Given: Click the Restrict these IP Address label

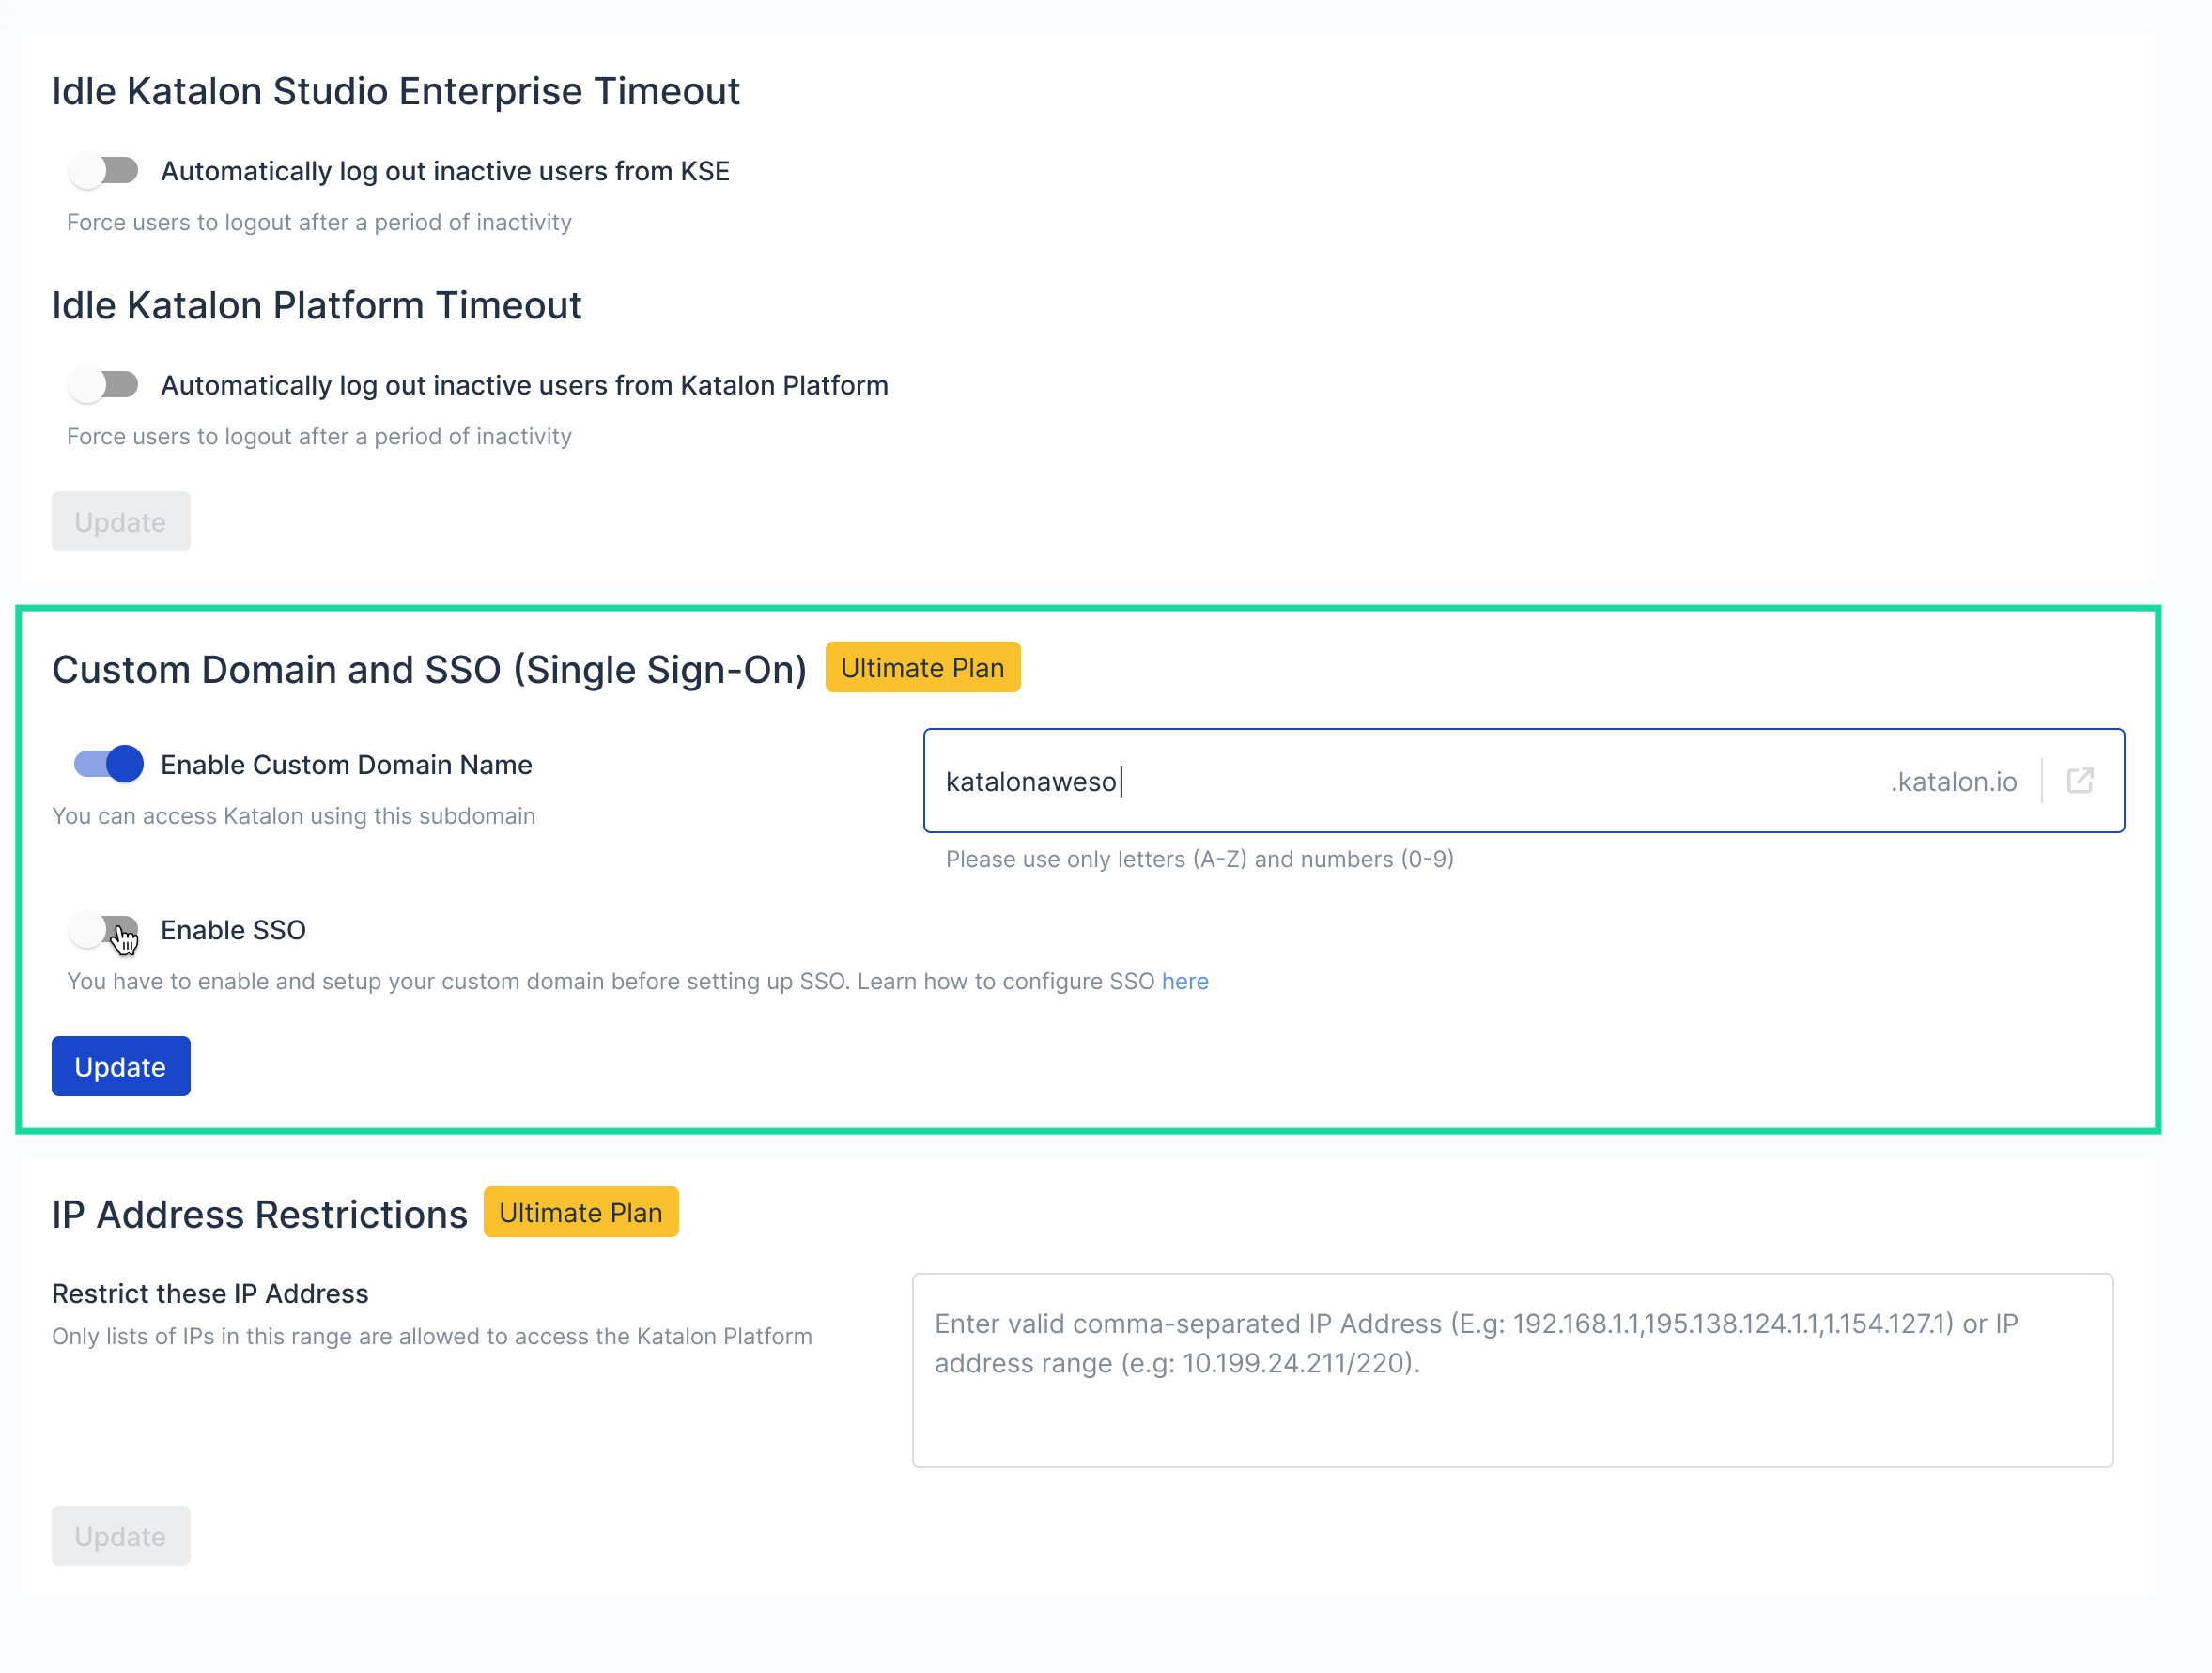Looking at the screenshot, I should click(x=210, y=1293).
